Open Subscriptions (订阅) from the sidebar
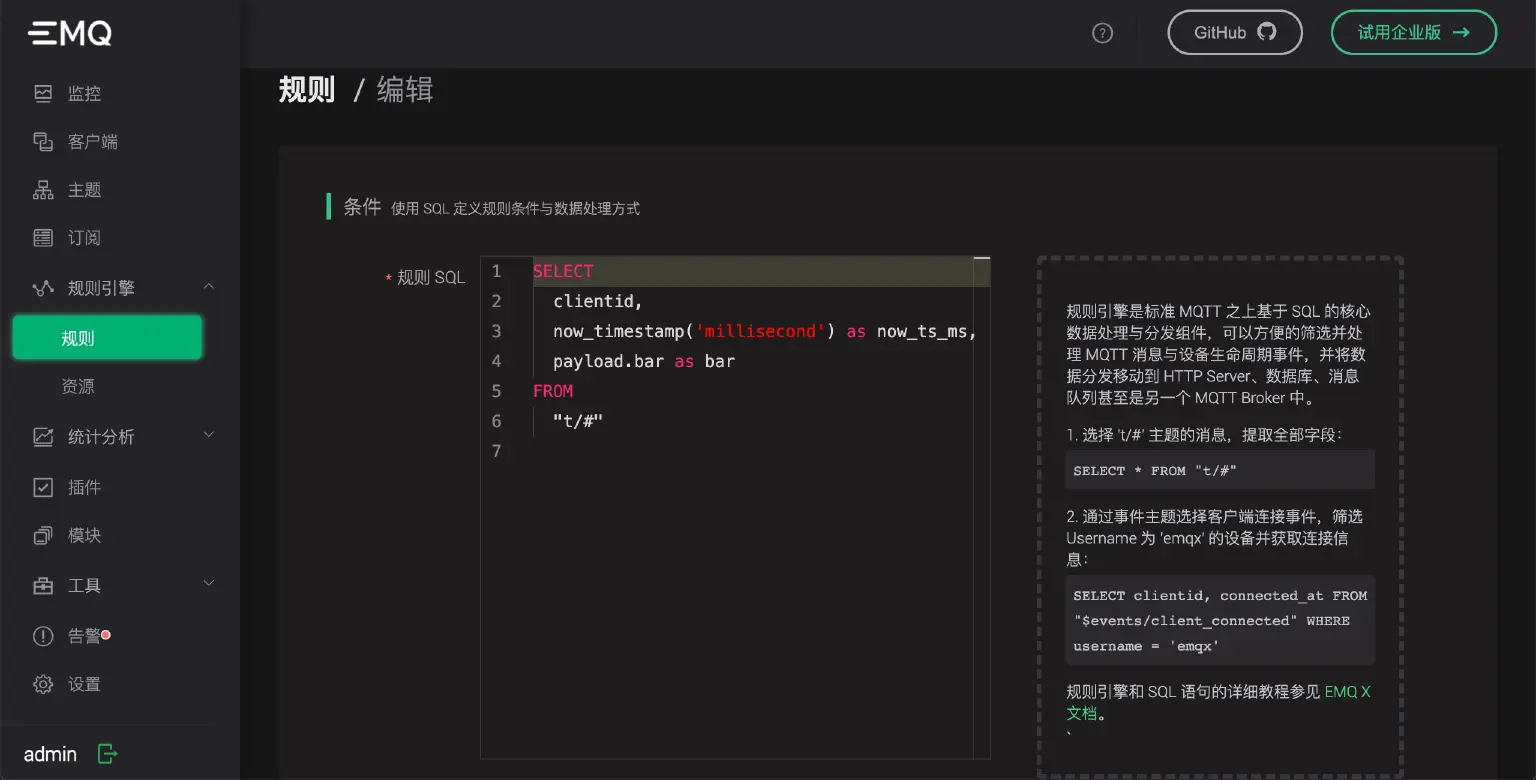The width and height of the screenshot is (1536, 780). [42, 237]
